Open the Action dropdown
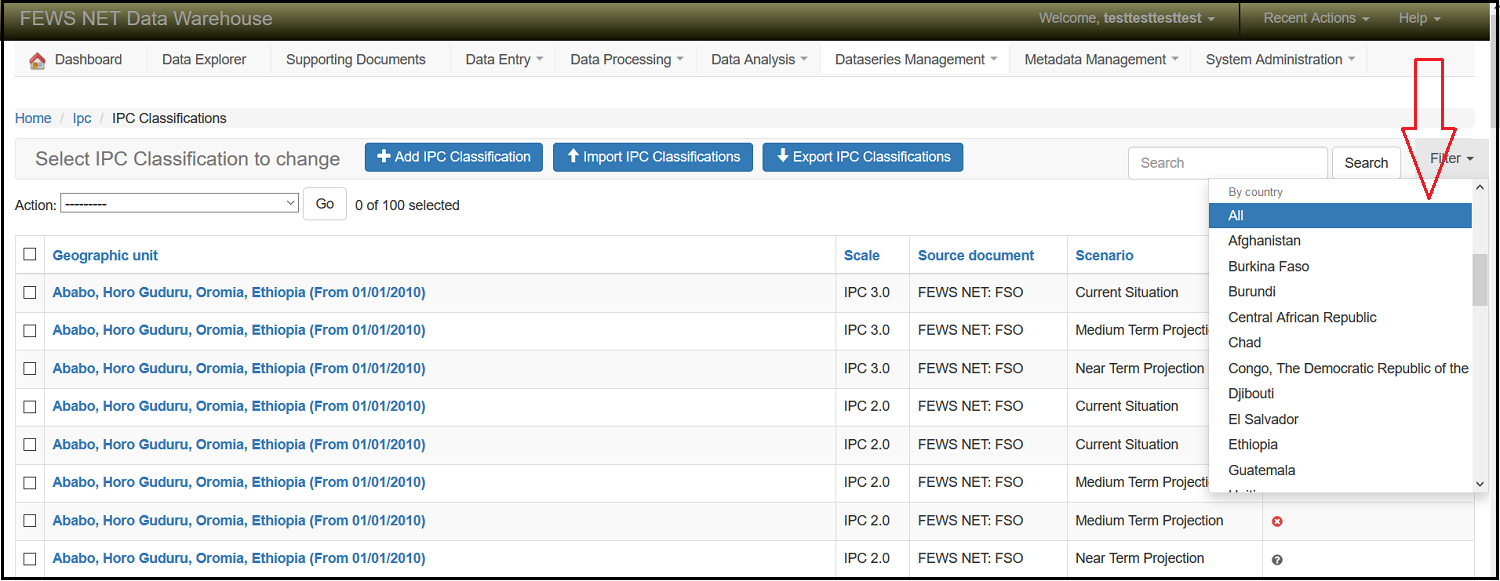Viewport: 1500px width, 581px height. 180,203
